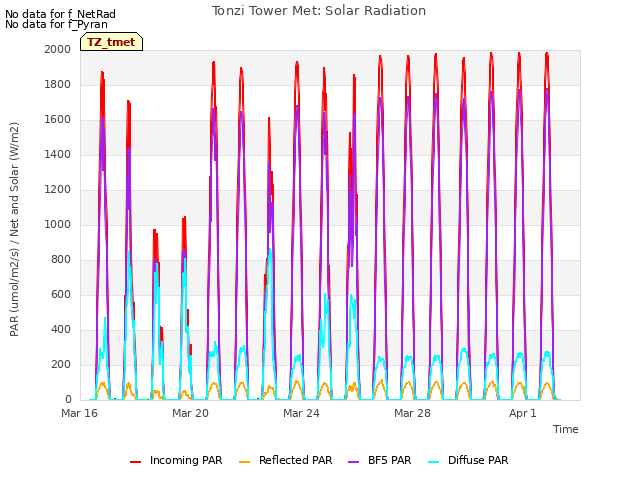
Task: Click the 1200 y-axis tick label
Action: 58,189
